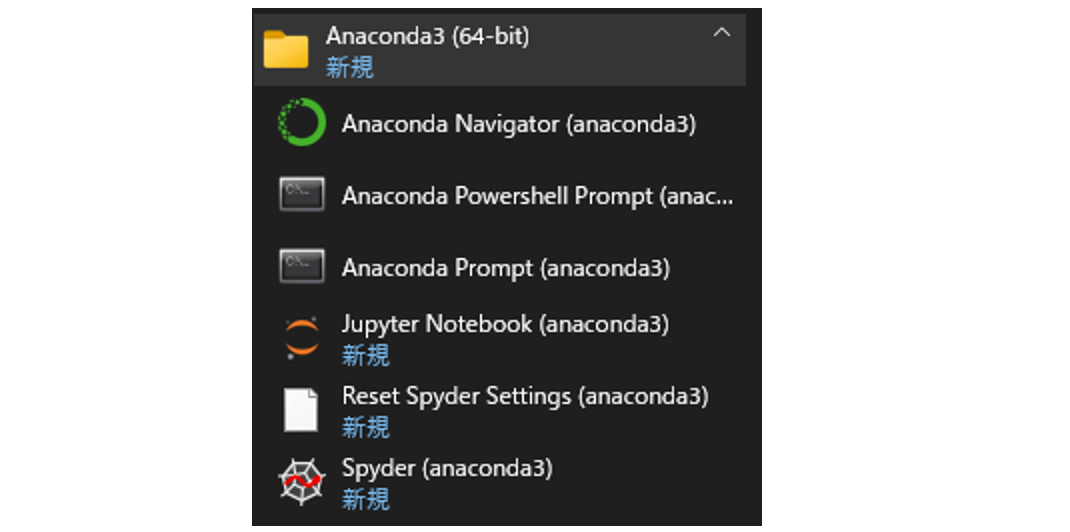This screenshot has width=1070, height=532.
Task: Click the Anaconda Prompt terminal icon
Action: 301,267
